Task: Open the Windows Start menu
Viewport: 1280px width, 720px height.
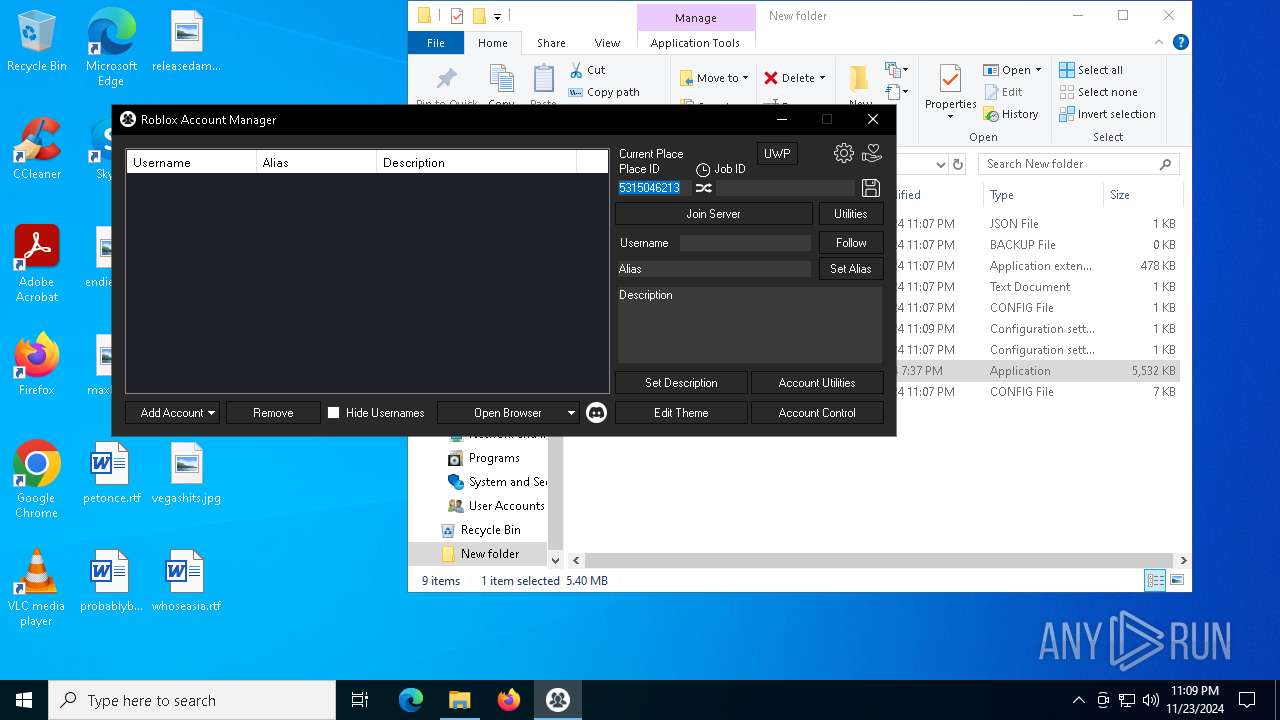Action: [24, 700]
